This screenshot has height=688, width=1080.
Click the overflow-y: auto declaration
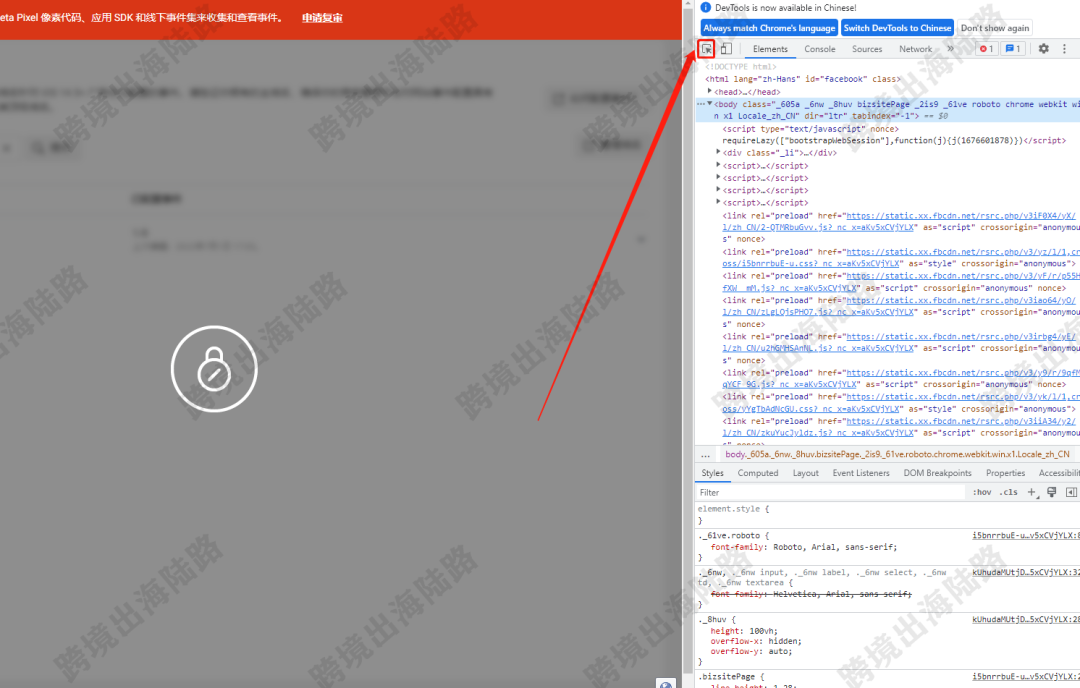[751, 651]
